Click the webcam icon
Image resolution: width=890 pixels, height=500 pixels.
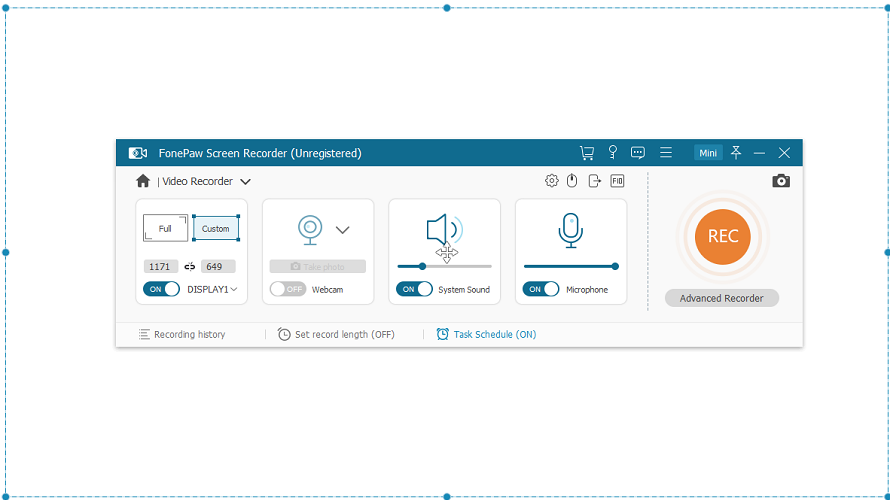pos(310,230)
